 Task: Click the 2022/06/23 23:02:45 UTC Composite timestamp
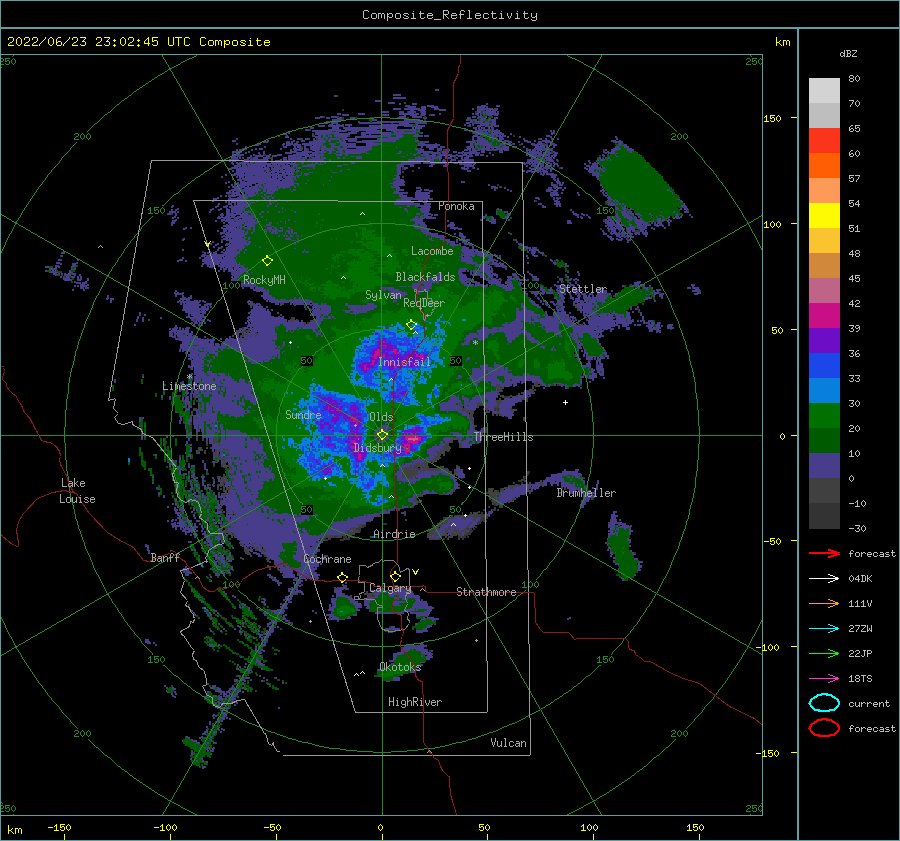pyautogui.click(x=138, y=42)
